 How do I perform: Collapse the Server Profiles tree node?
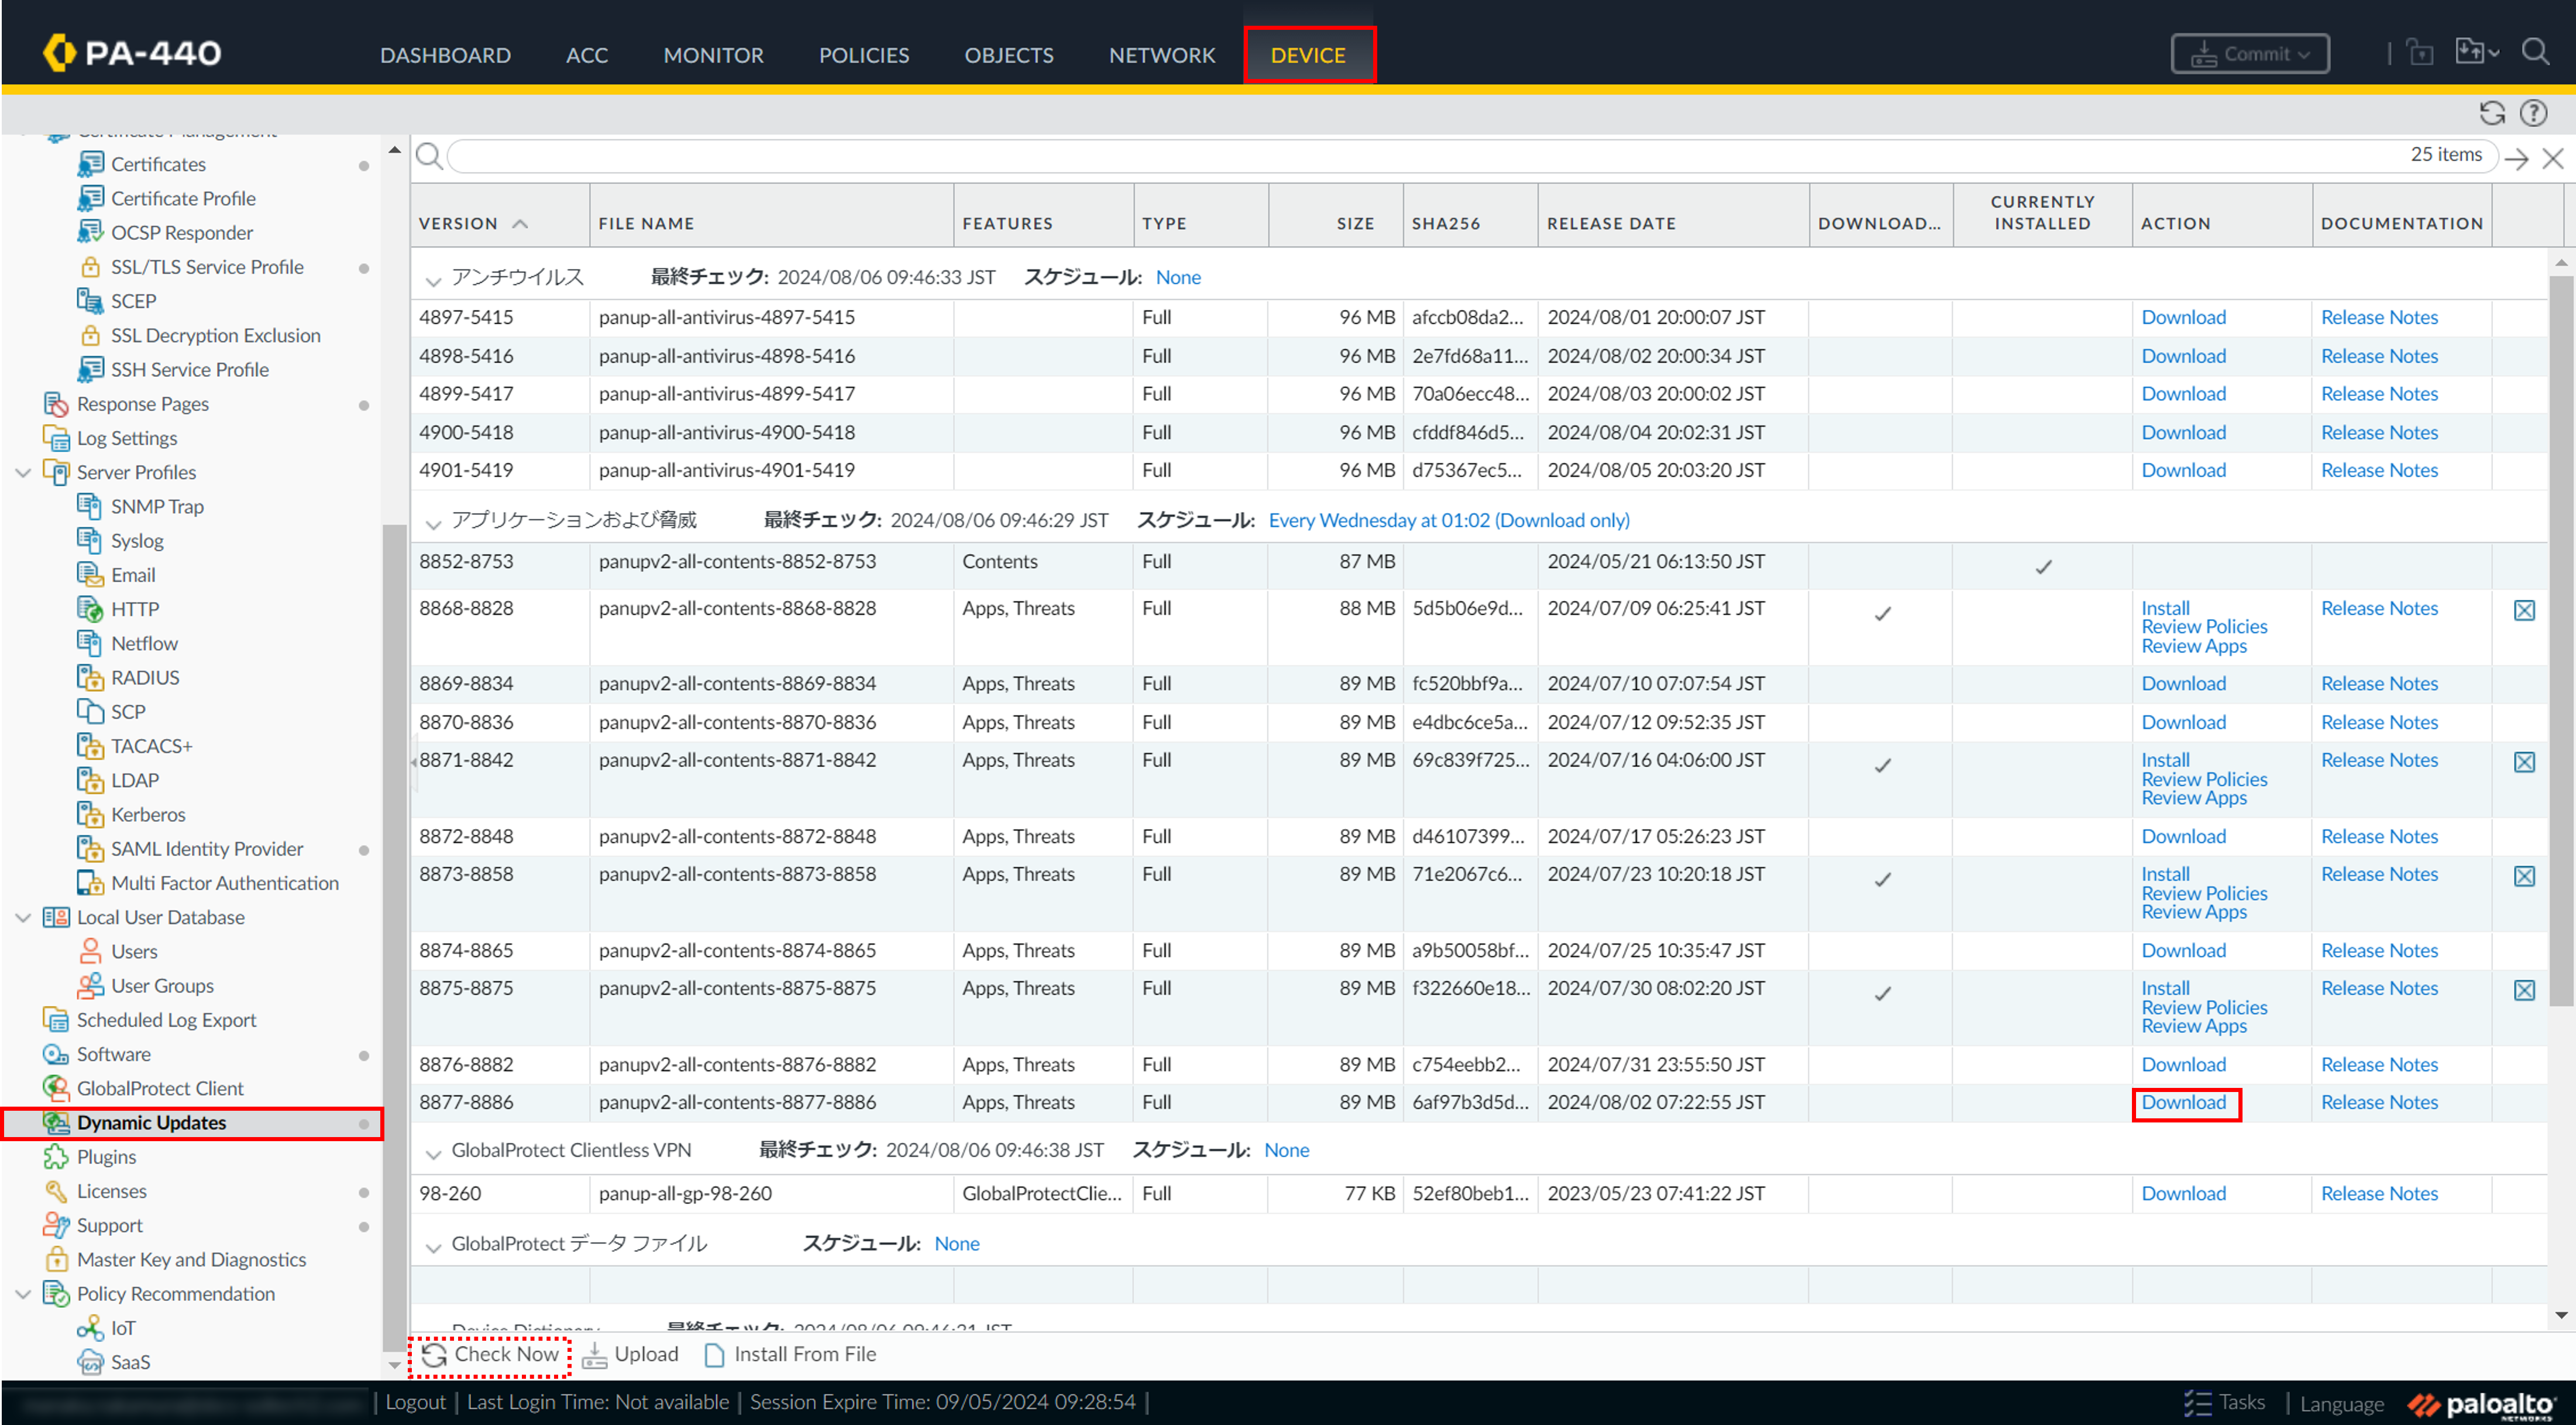[23, 472]
